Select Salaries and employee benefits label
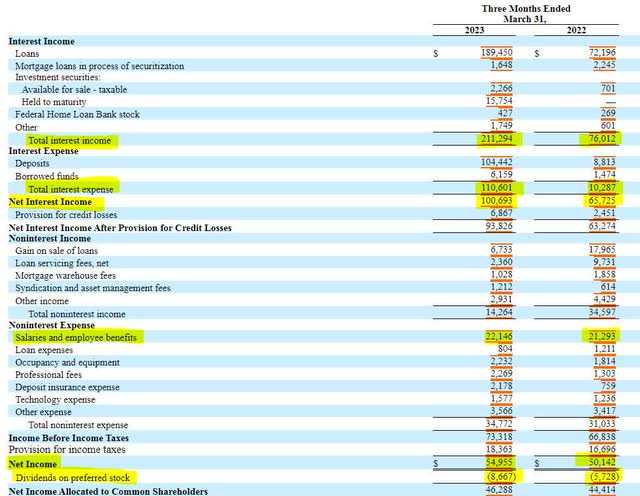This screenshot has width=640, height=496. coord(76,338)
